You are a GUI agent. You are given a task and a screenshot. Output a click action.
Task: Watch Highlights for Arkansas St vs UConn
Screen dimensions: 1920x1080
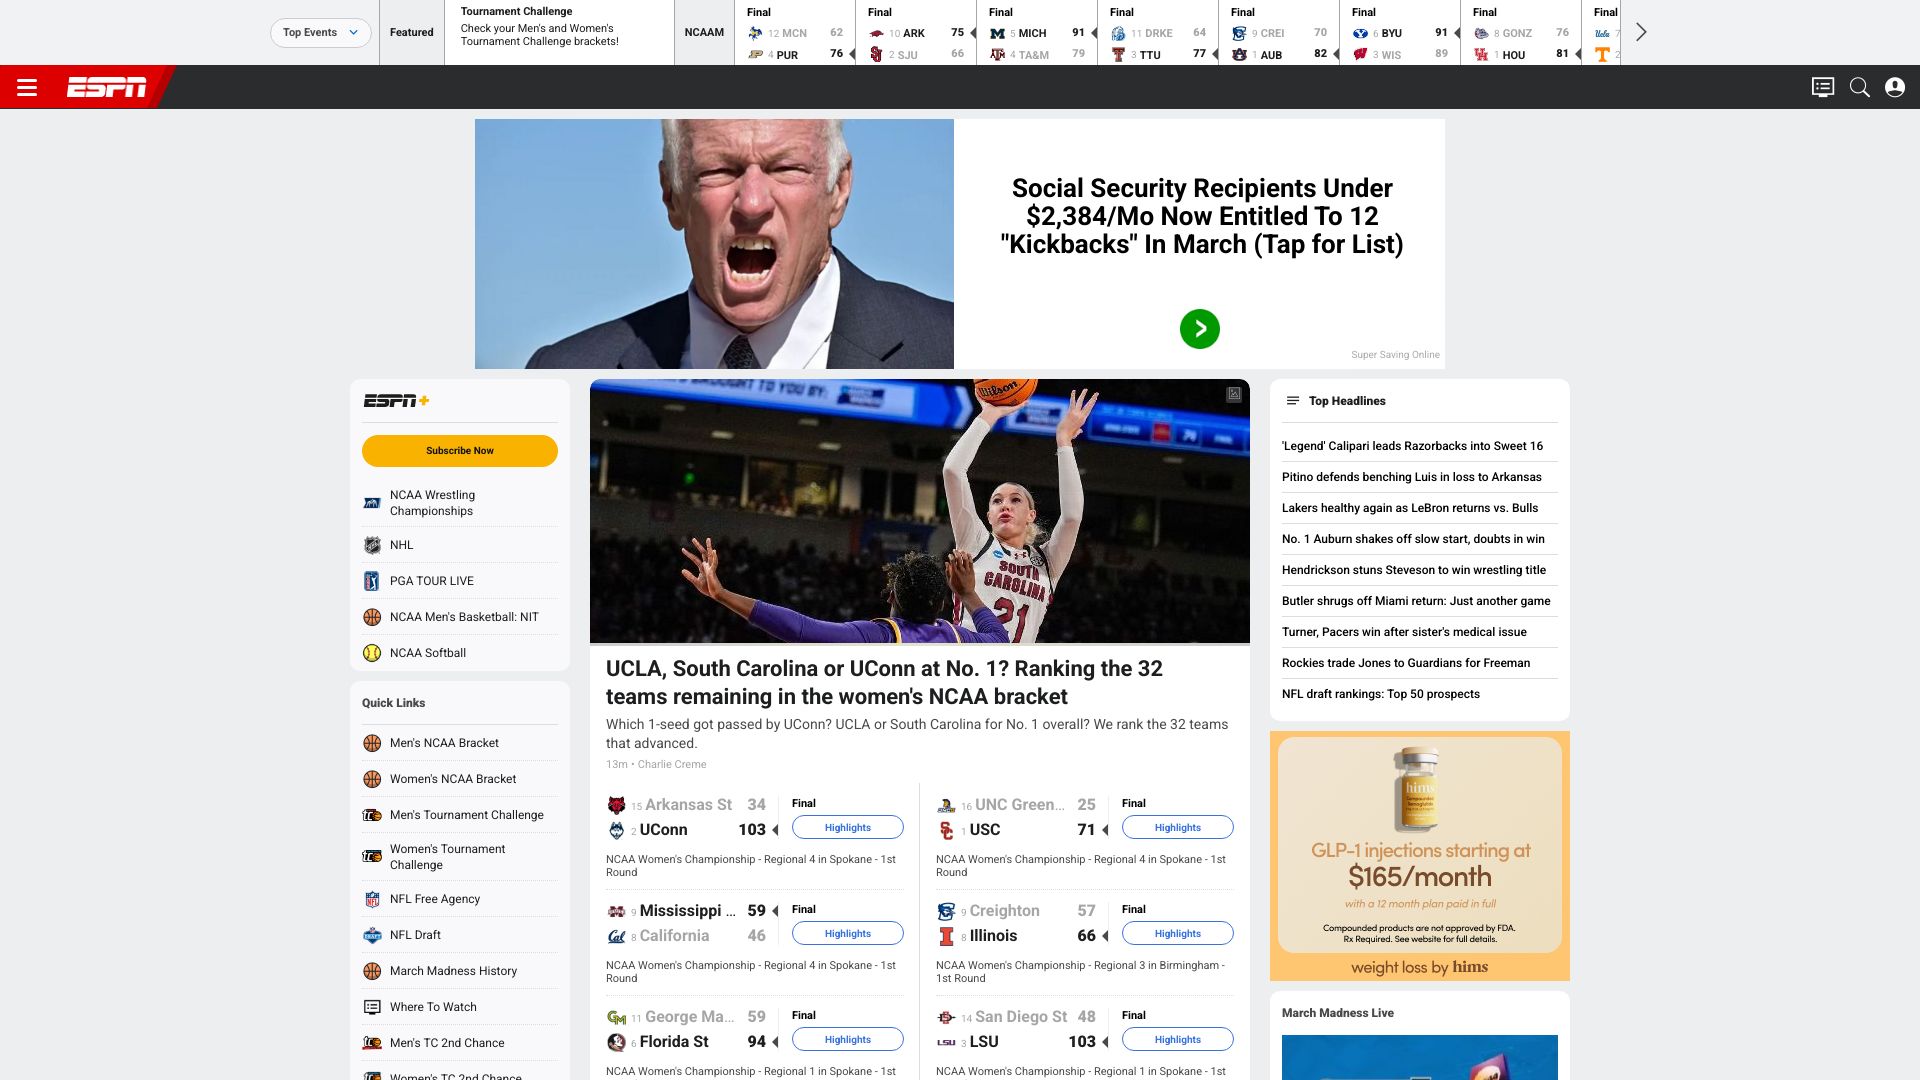[847, 828]
